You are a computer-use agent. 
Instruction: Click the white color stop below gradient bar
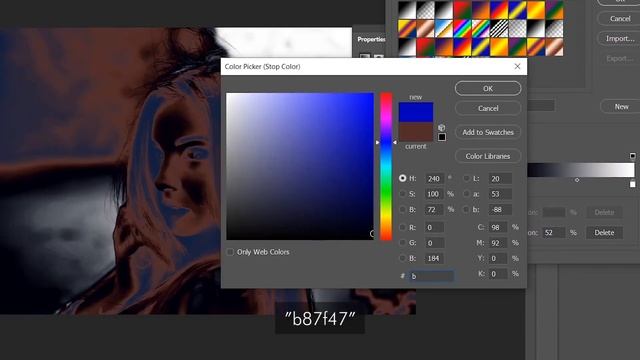pos(632,184)
